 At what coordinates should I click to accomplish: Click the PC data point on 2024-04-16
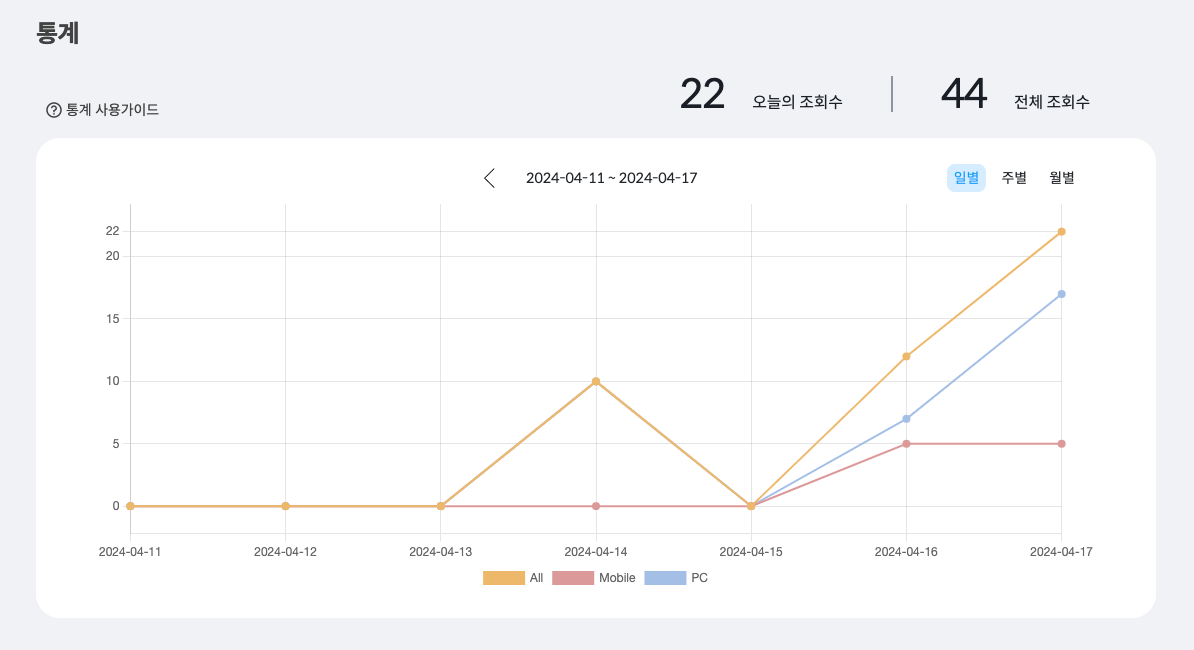[906, 419]
